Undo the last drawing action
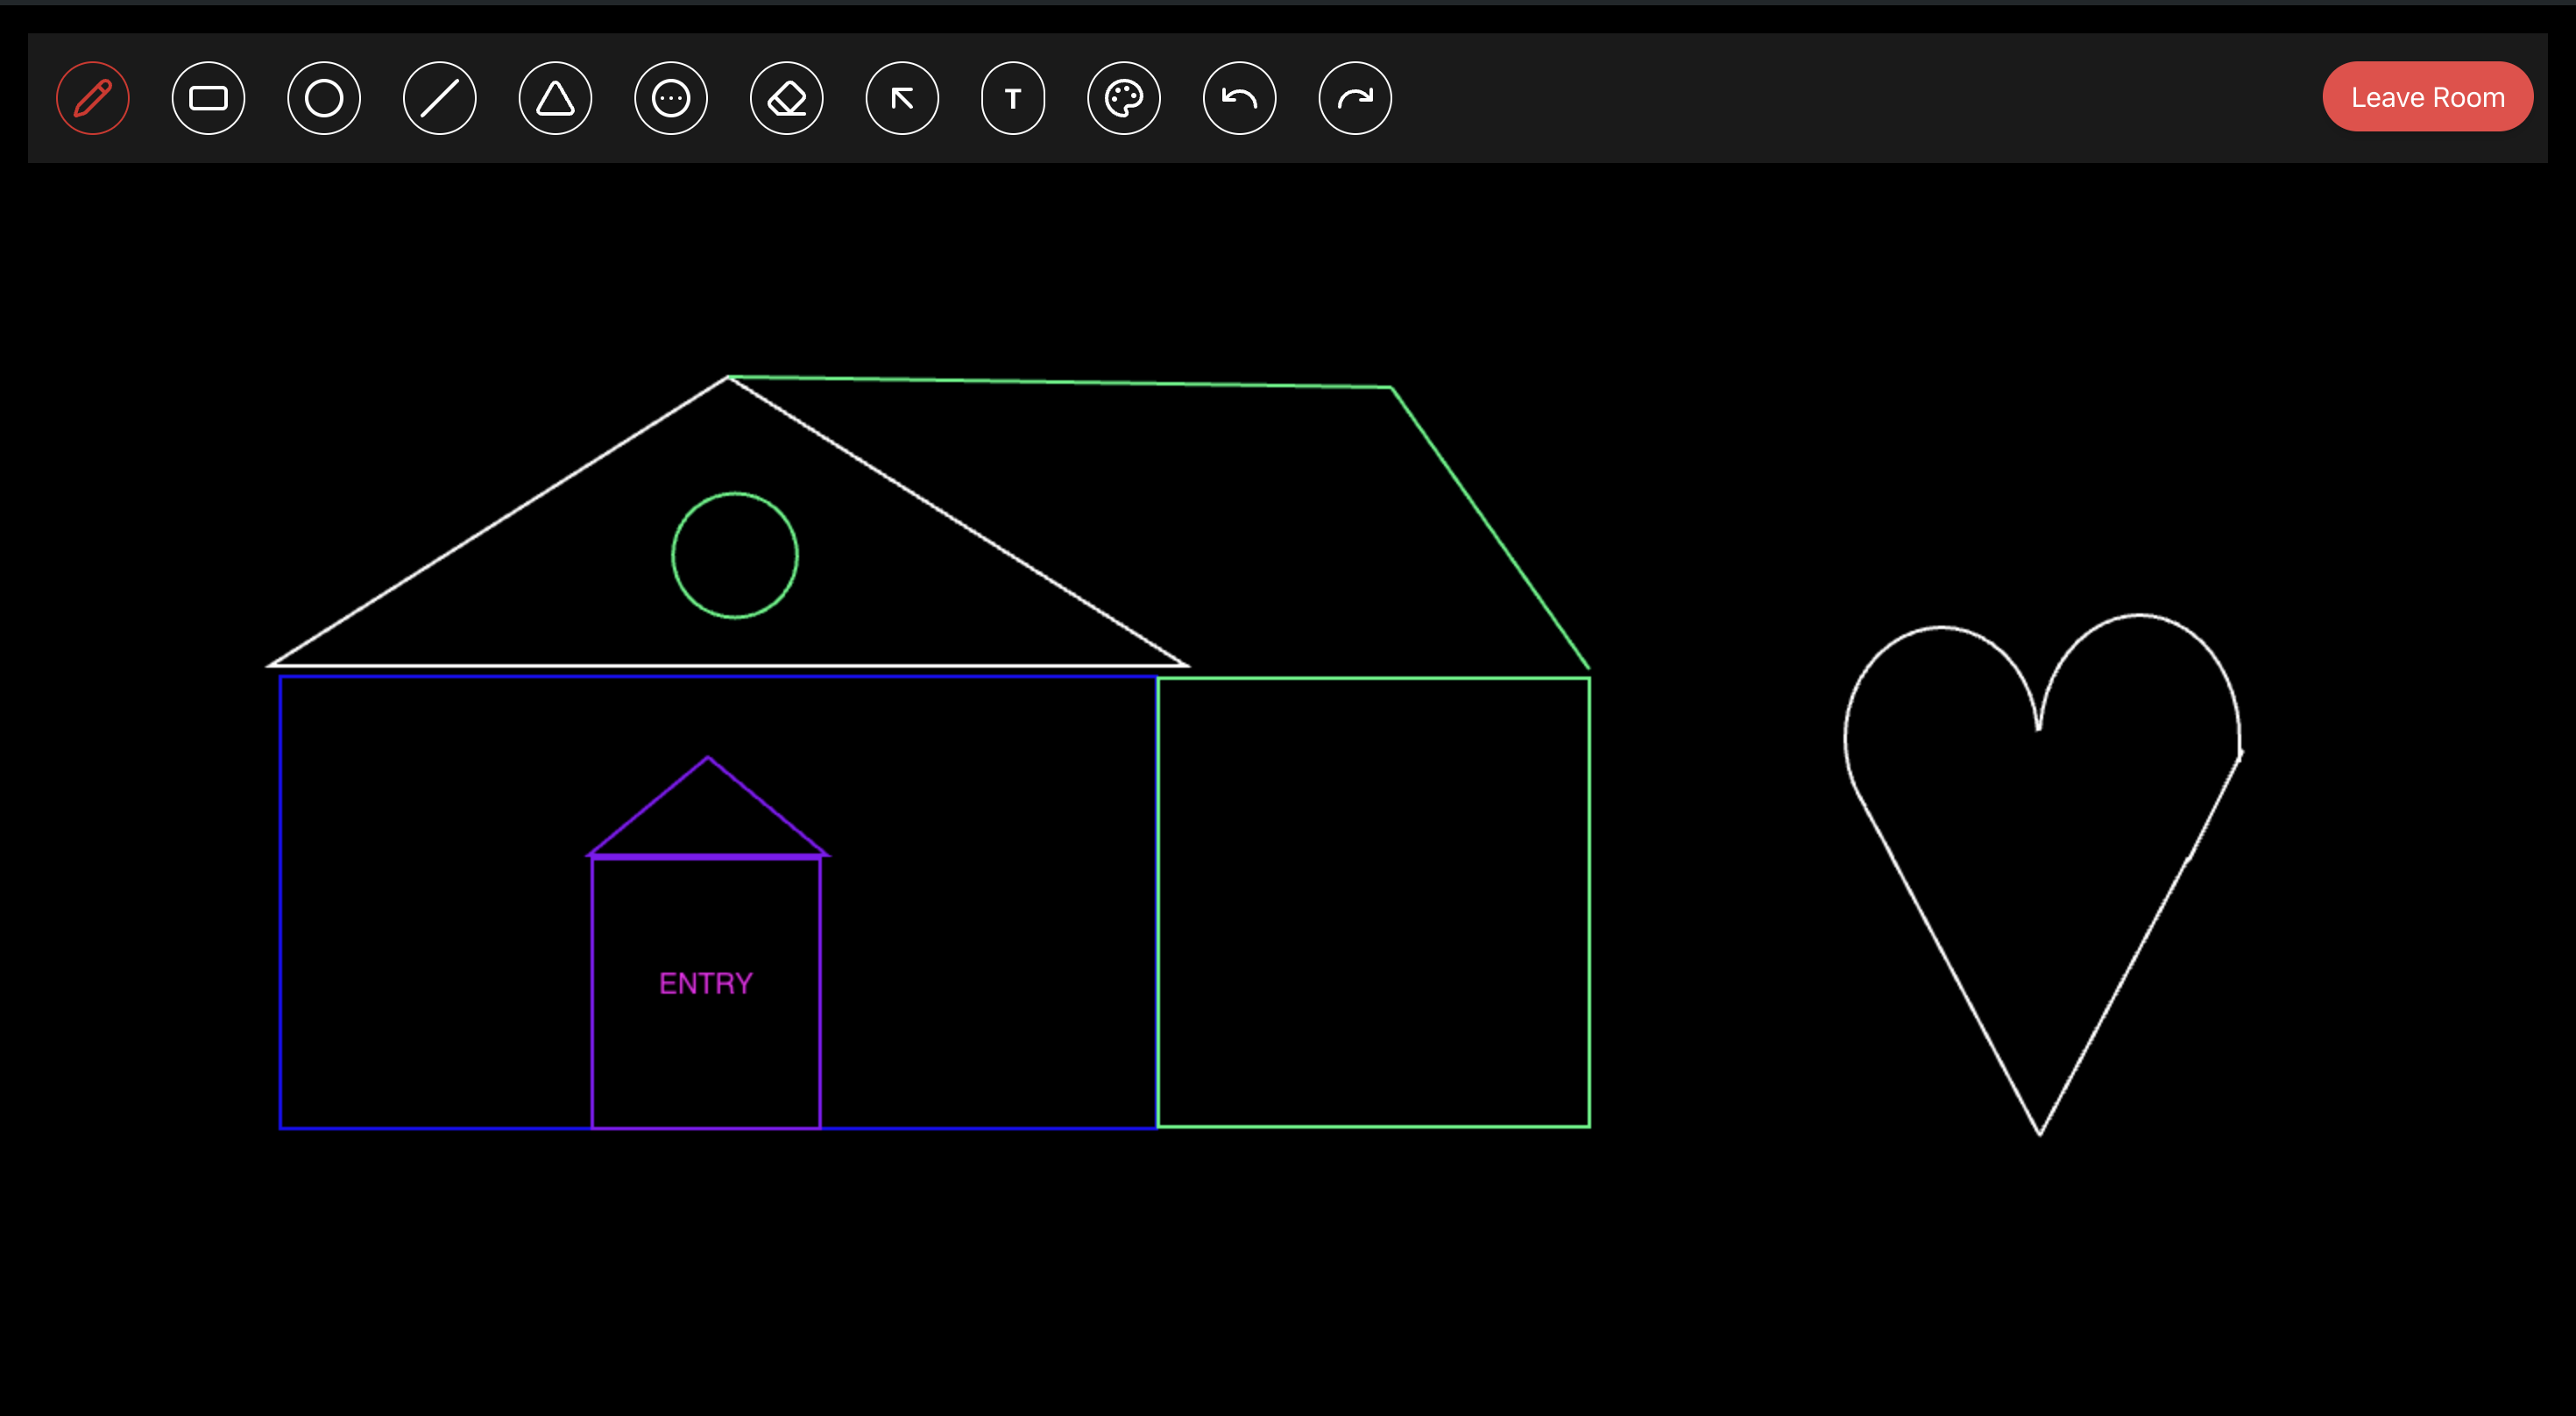Screen dimensions: 2576x1416 pyautogui.click(x=1239, y=97)
